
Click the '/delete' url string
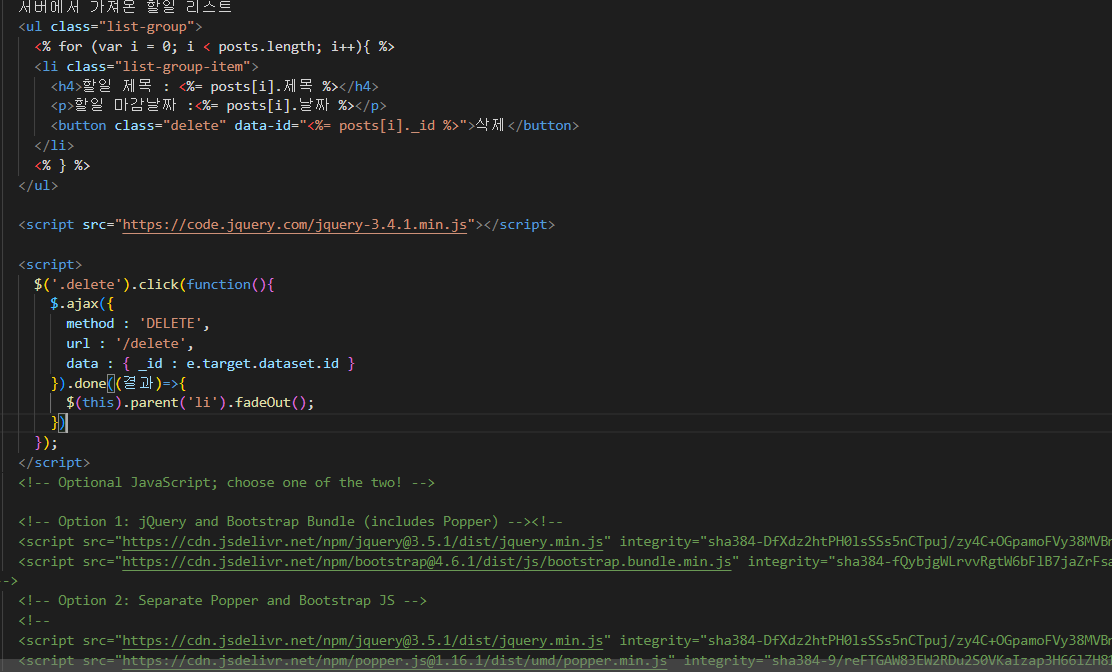point(150,343)
